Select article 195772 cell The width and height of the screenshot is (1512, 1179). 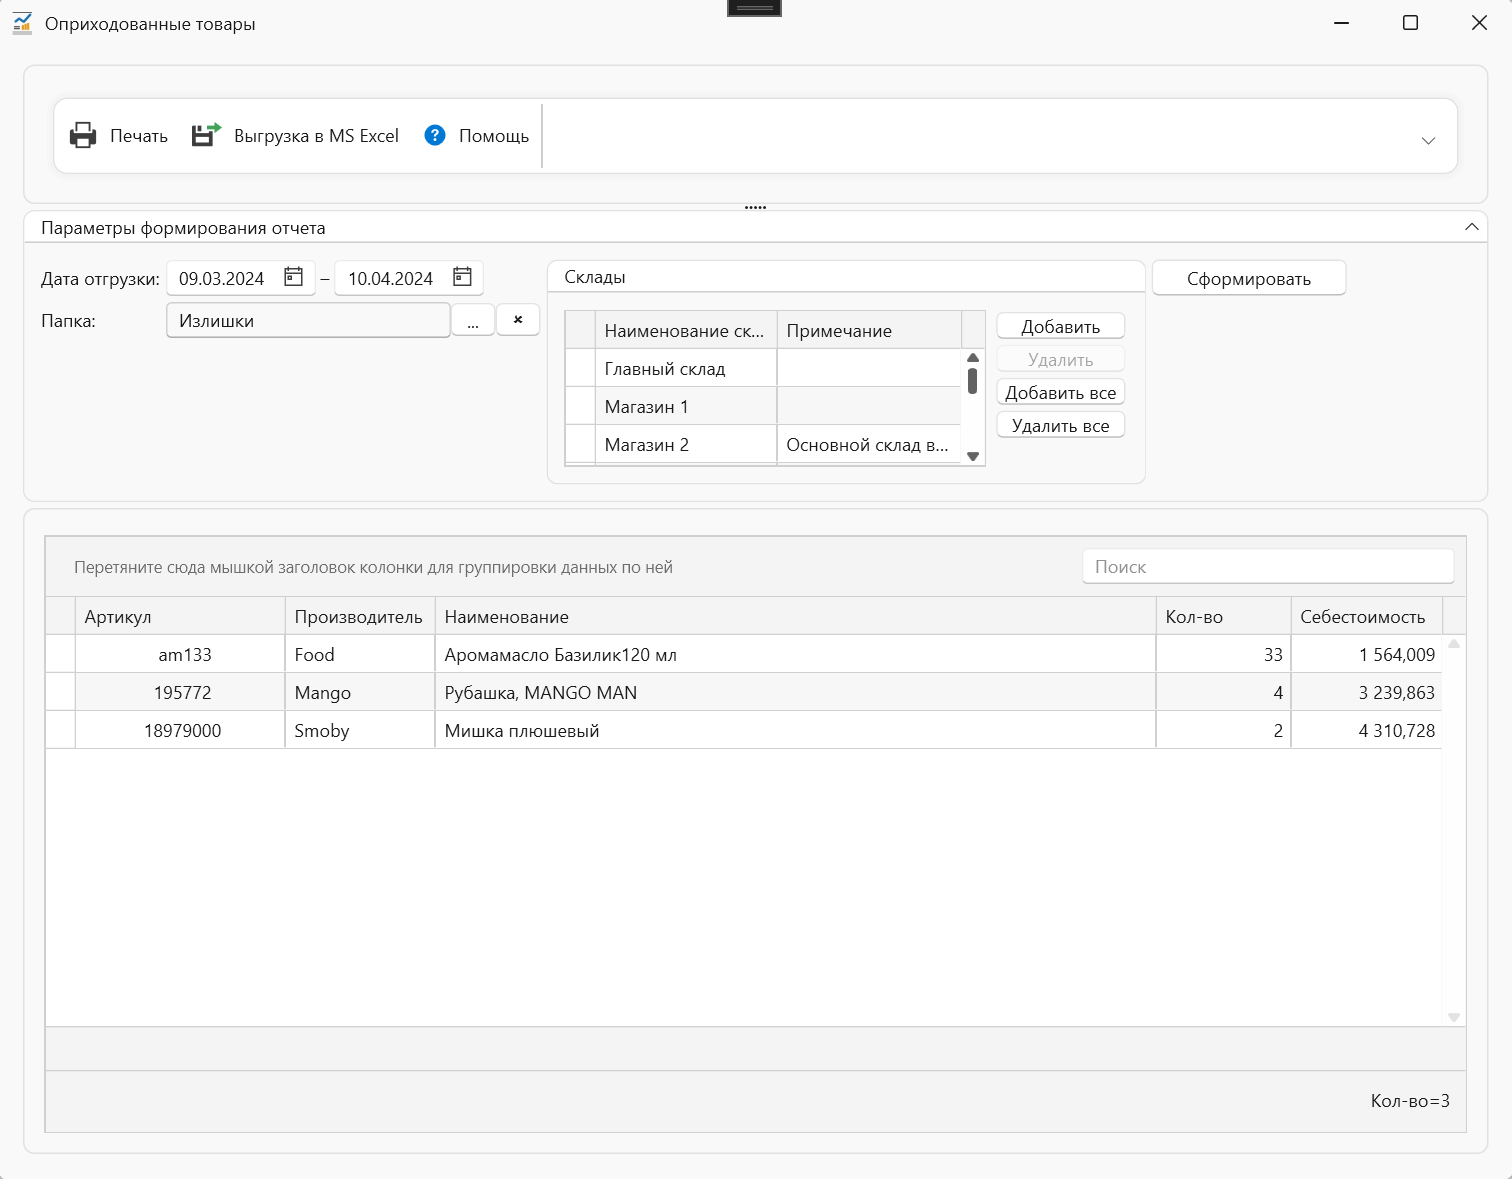pos(180,692)
